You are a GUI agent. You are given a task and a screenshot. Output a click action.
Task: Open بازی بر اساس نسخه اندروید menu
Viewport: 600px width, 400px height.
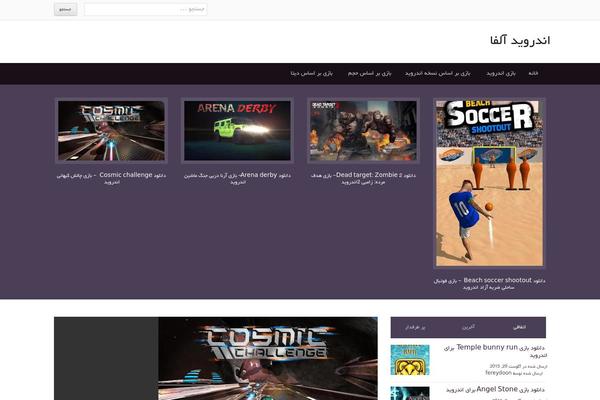point(438,73)
